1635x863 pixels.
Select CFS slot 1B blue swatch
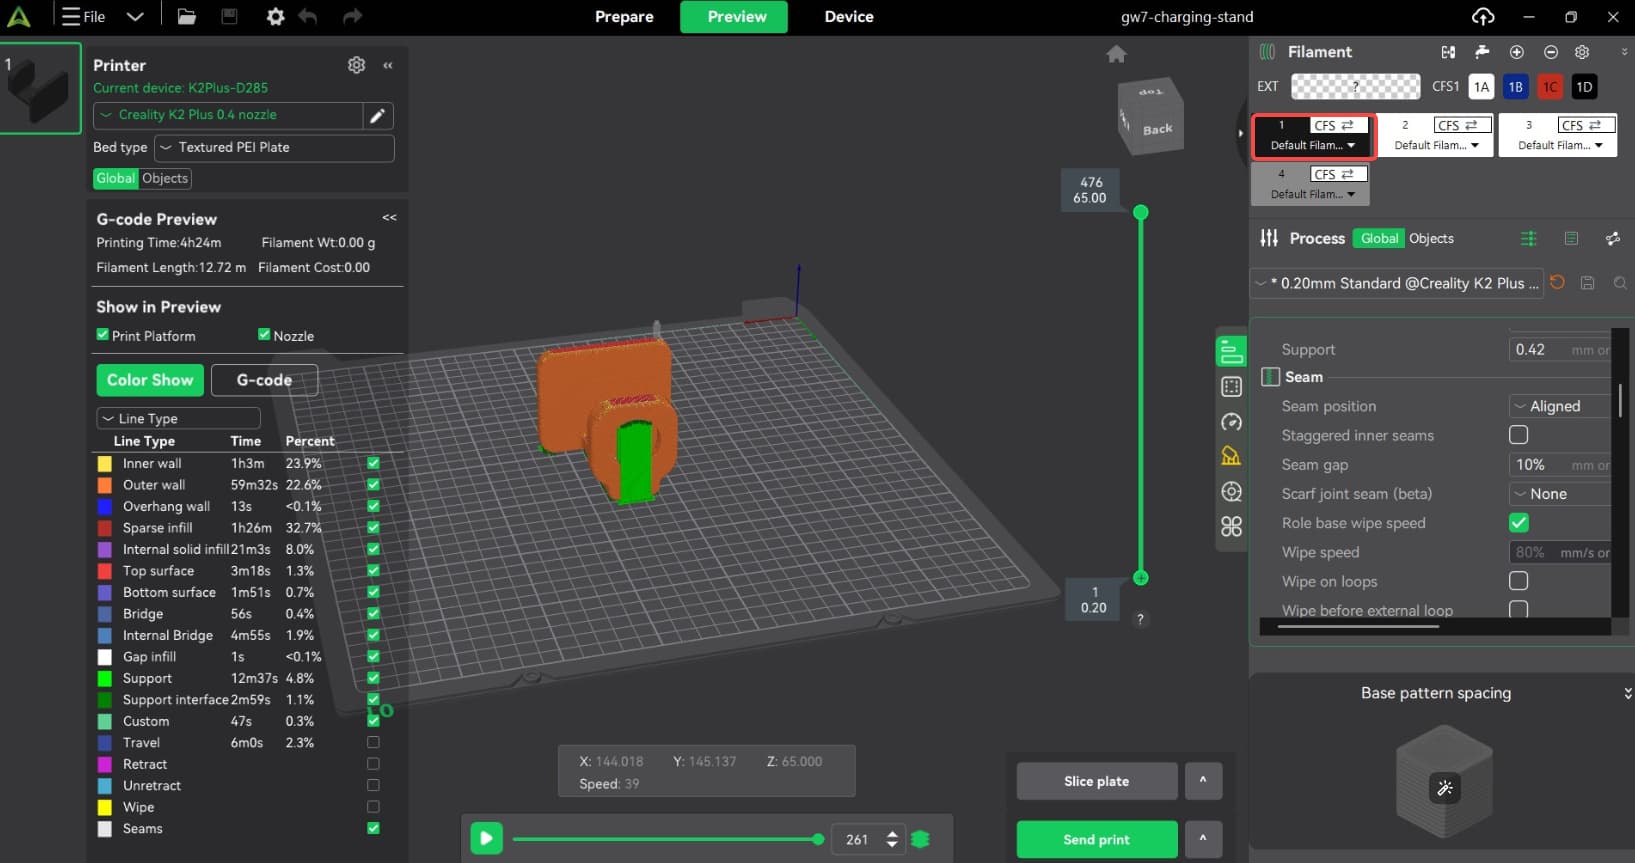pos(1515,87)
